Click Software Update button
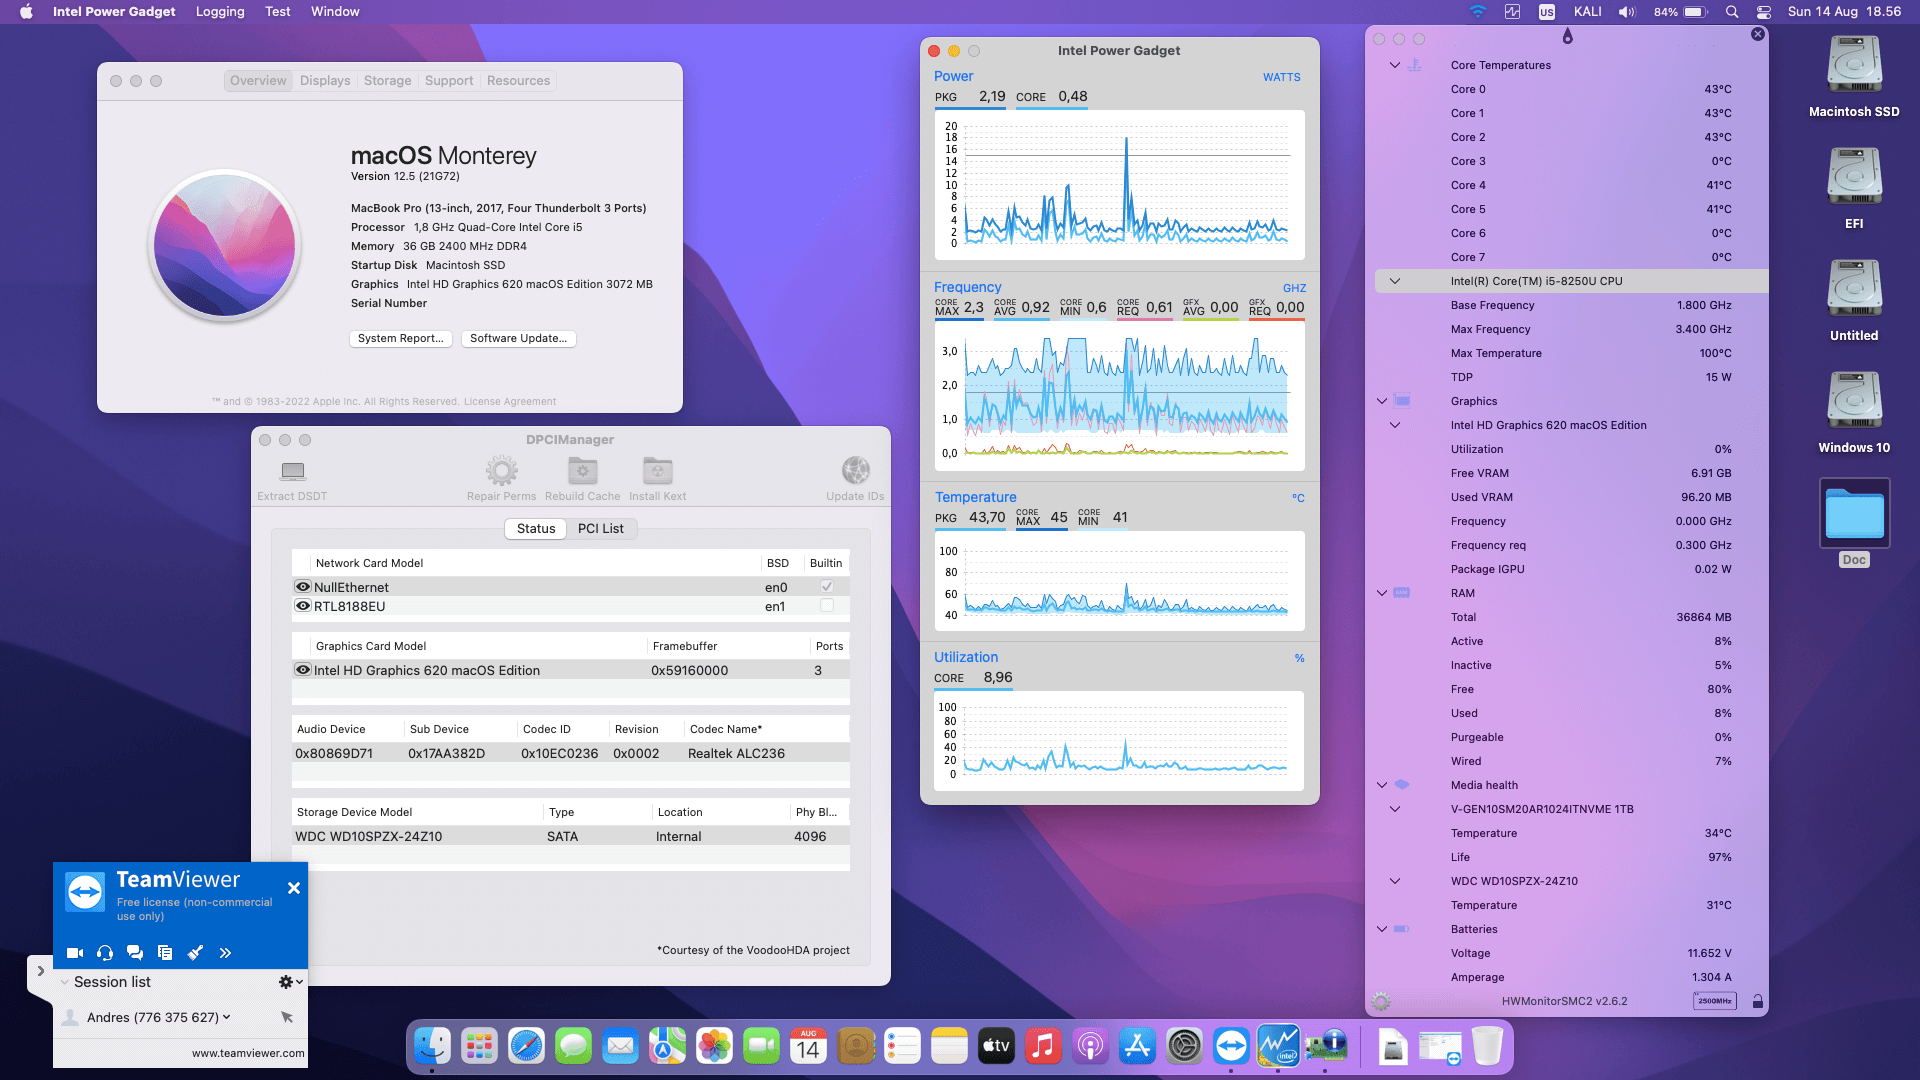The width and height of the screenshot is (1920, 1080). tap(518, 338)
